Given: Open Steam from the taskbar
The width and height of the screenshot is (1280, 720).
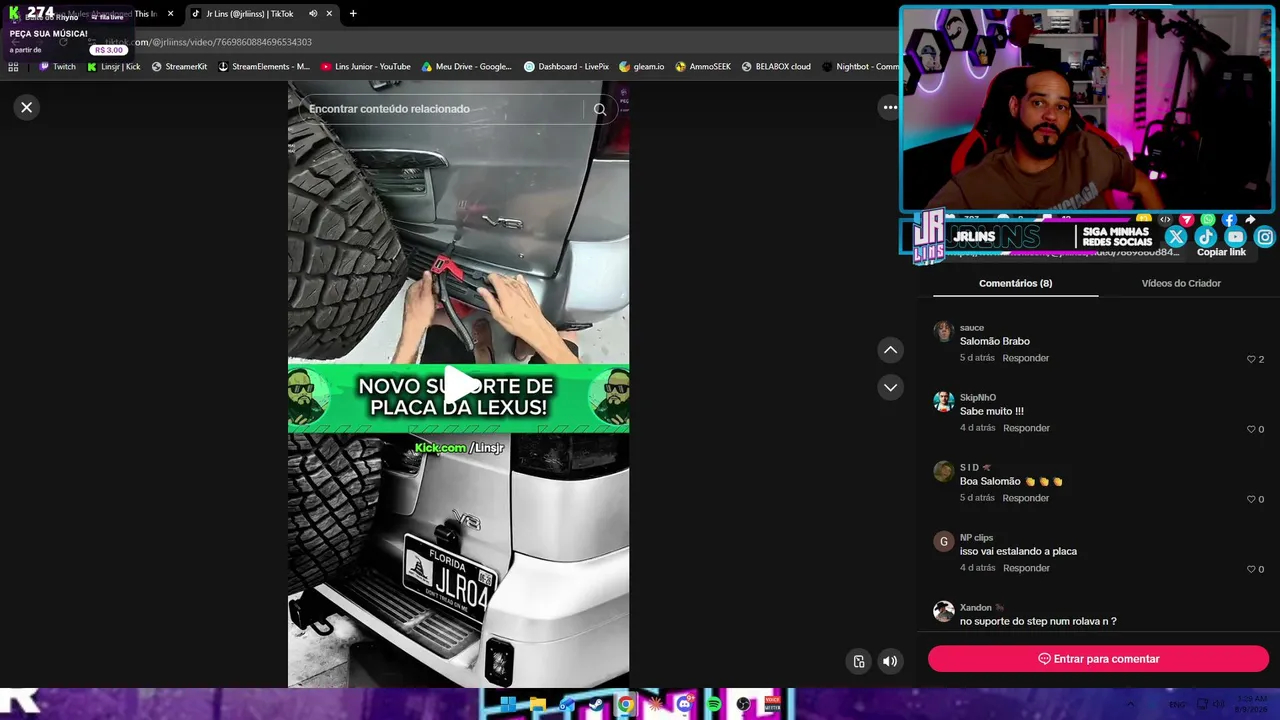Looking at the screenshot, I should click(x=596, y=705).
